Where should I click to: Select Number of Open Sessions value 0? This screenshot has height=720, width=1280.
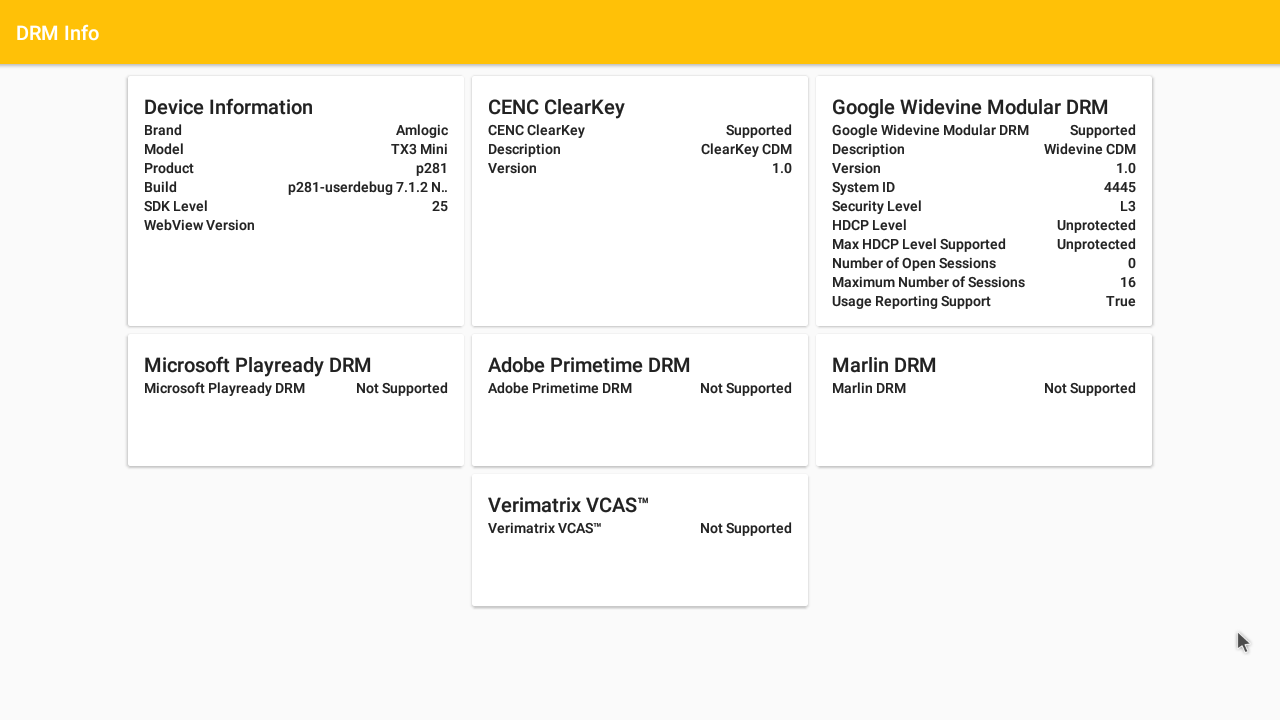coord(1132,263)
